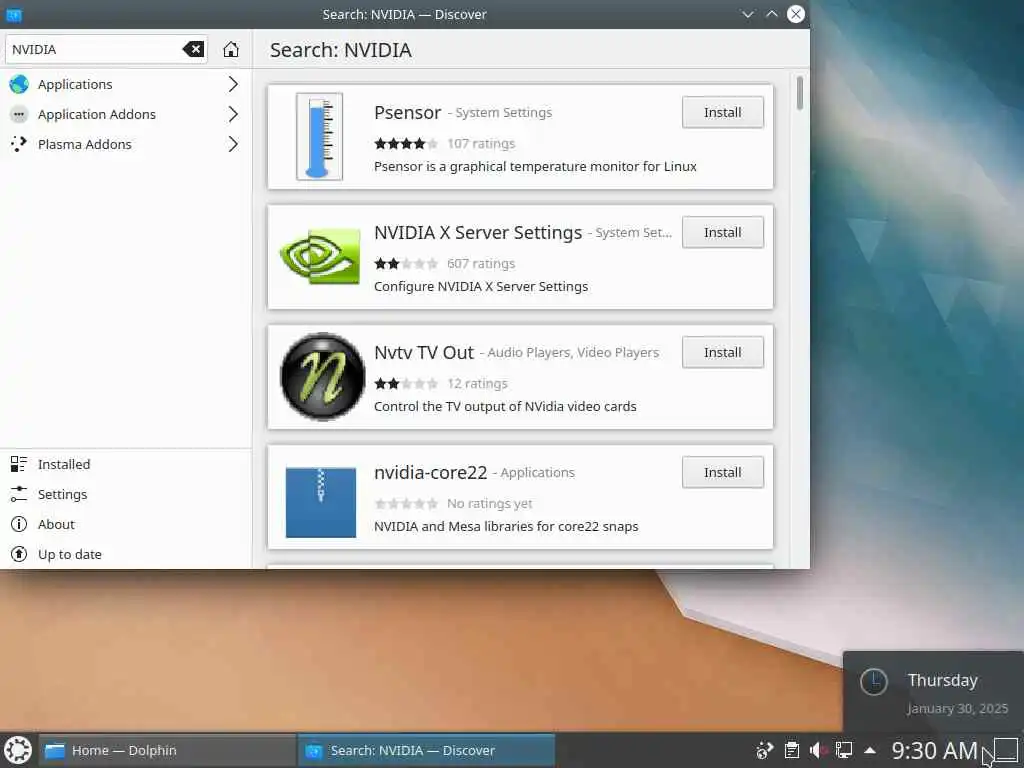Image resolution: width=1024 pixels, height=768 pixels.
Task: Open Nvtv TV Out app icon
Action: (322, 376)
